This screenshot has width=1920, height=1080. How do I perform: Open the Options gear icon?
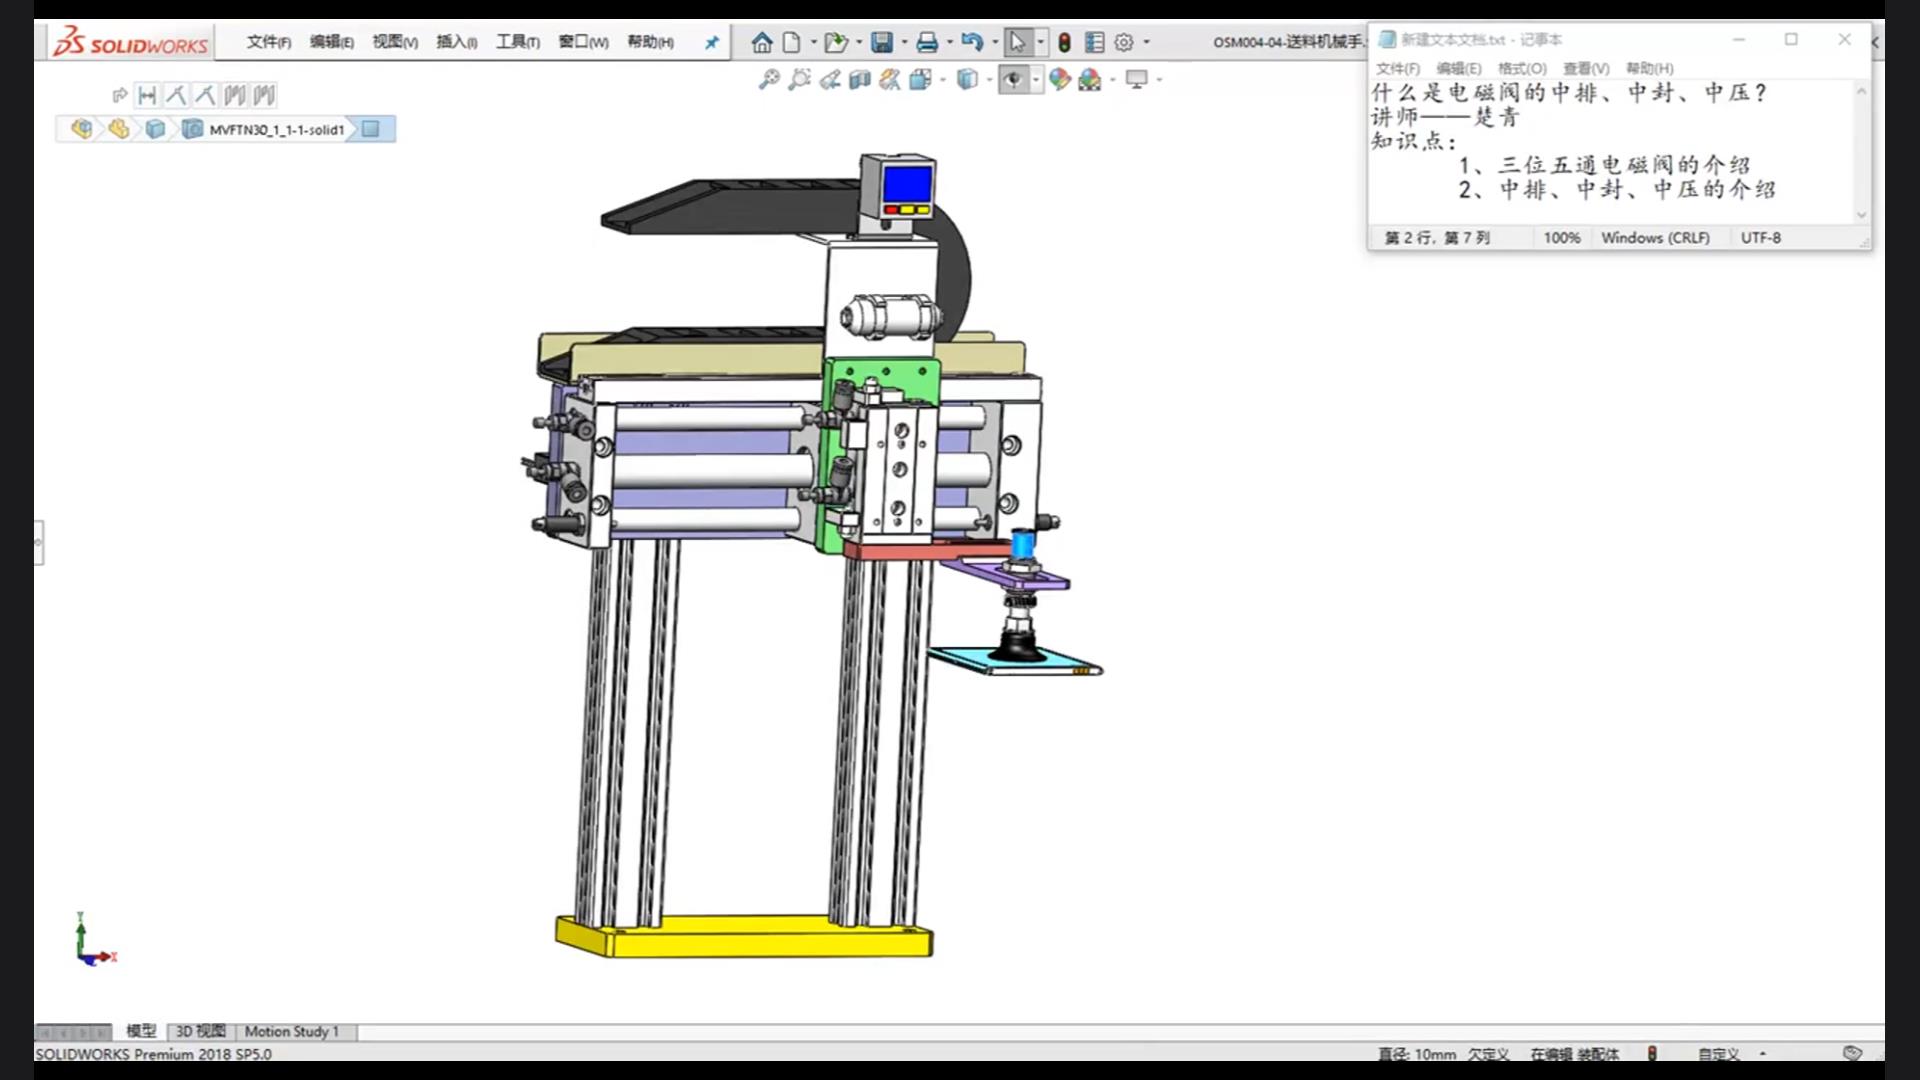(1124, 42)
